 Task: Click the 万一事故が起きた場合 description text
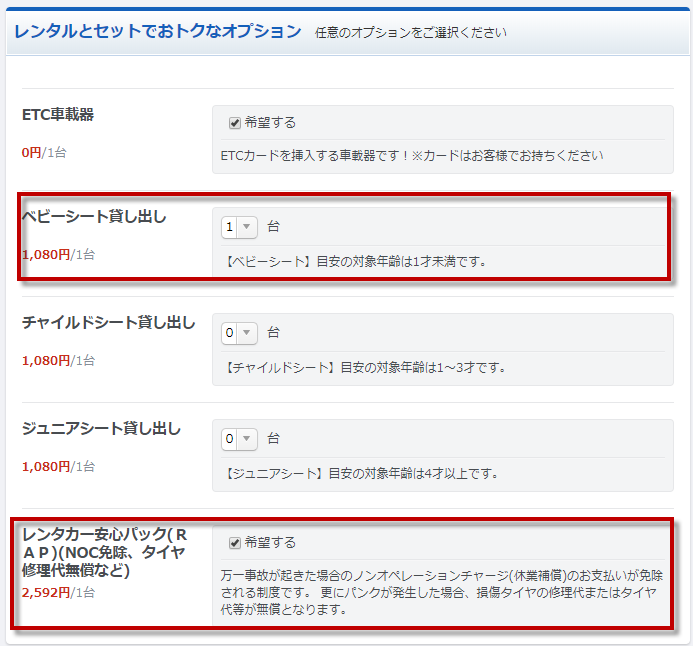pos(442,593)
